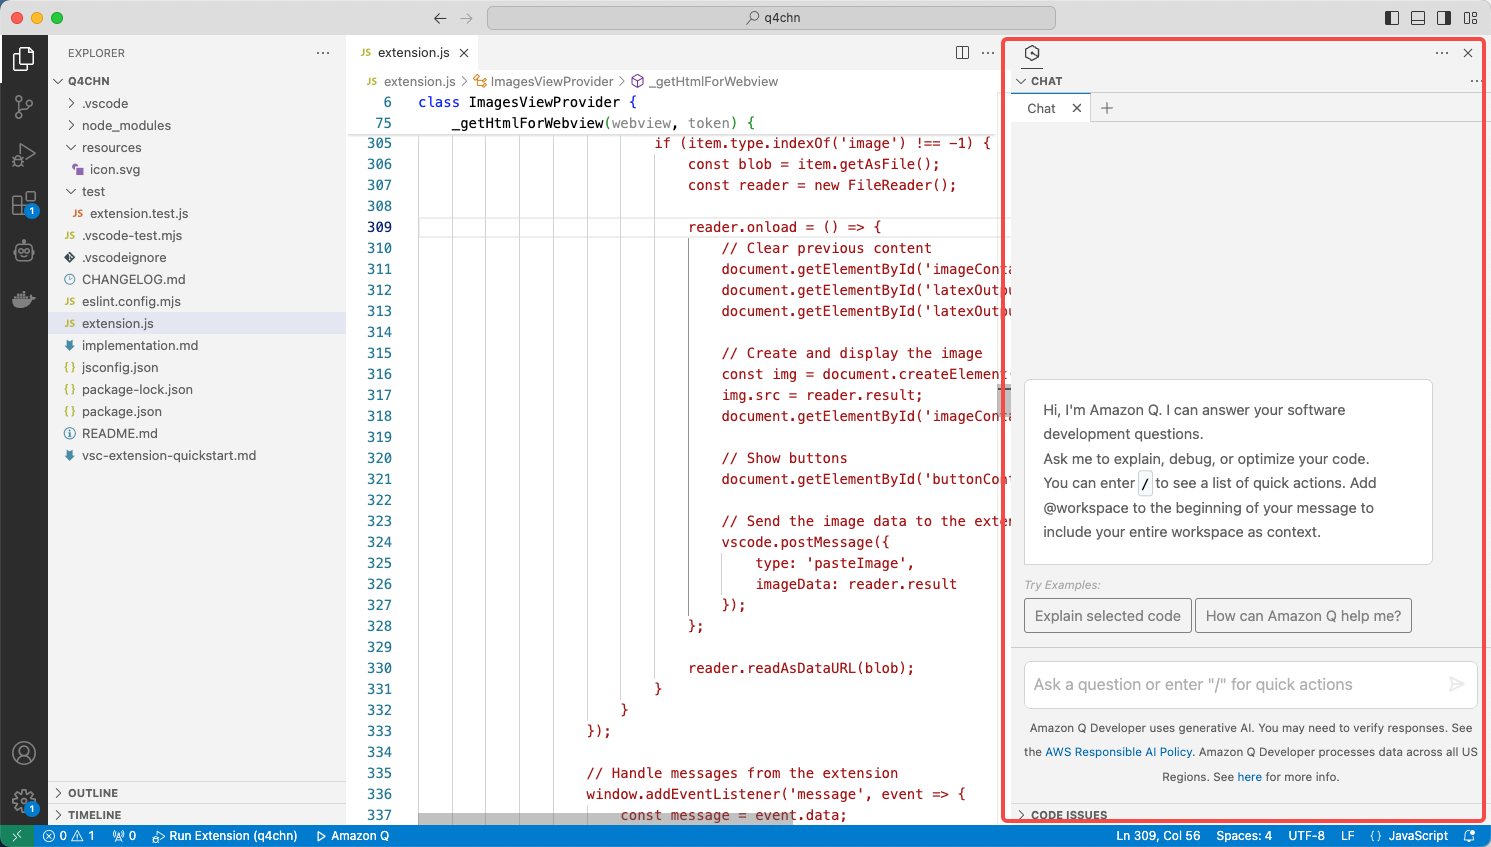Toggle the primary side bar
The height and width of the screenshot is (847, 1491).
coord(1392,18)
